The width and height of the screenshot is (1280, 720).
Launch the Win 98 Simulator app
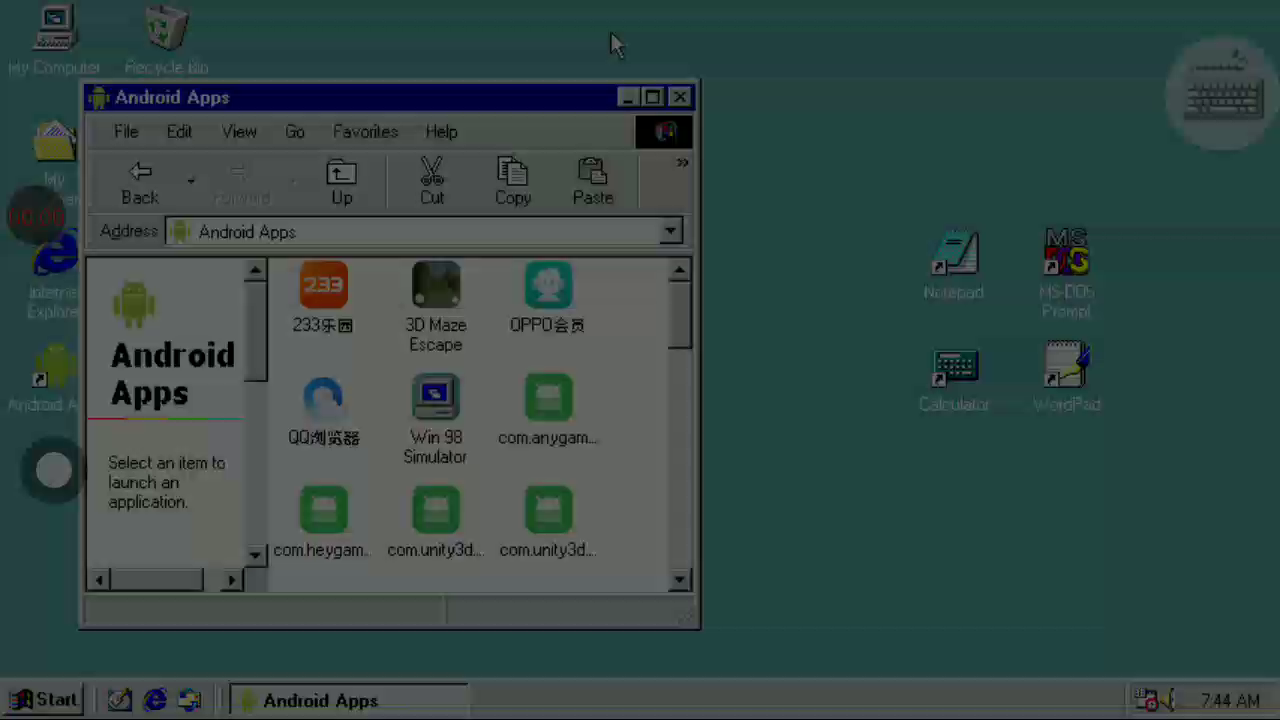tap(436, 399)
